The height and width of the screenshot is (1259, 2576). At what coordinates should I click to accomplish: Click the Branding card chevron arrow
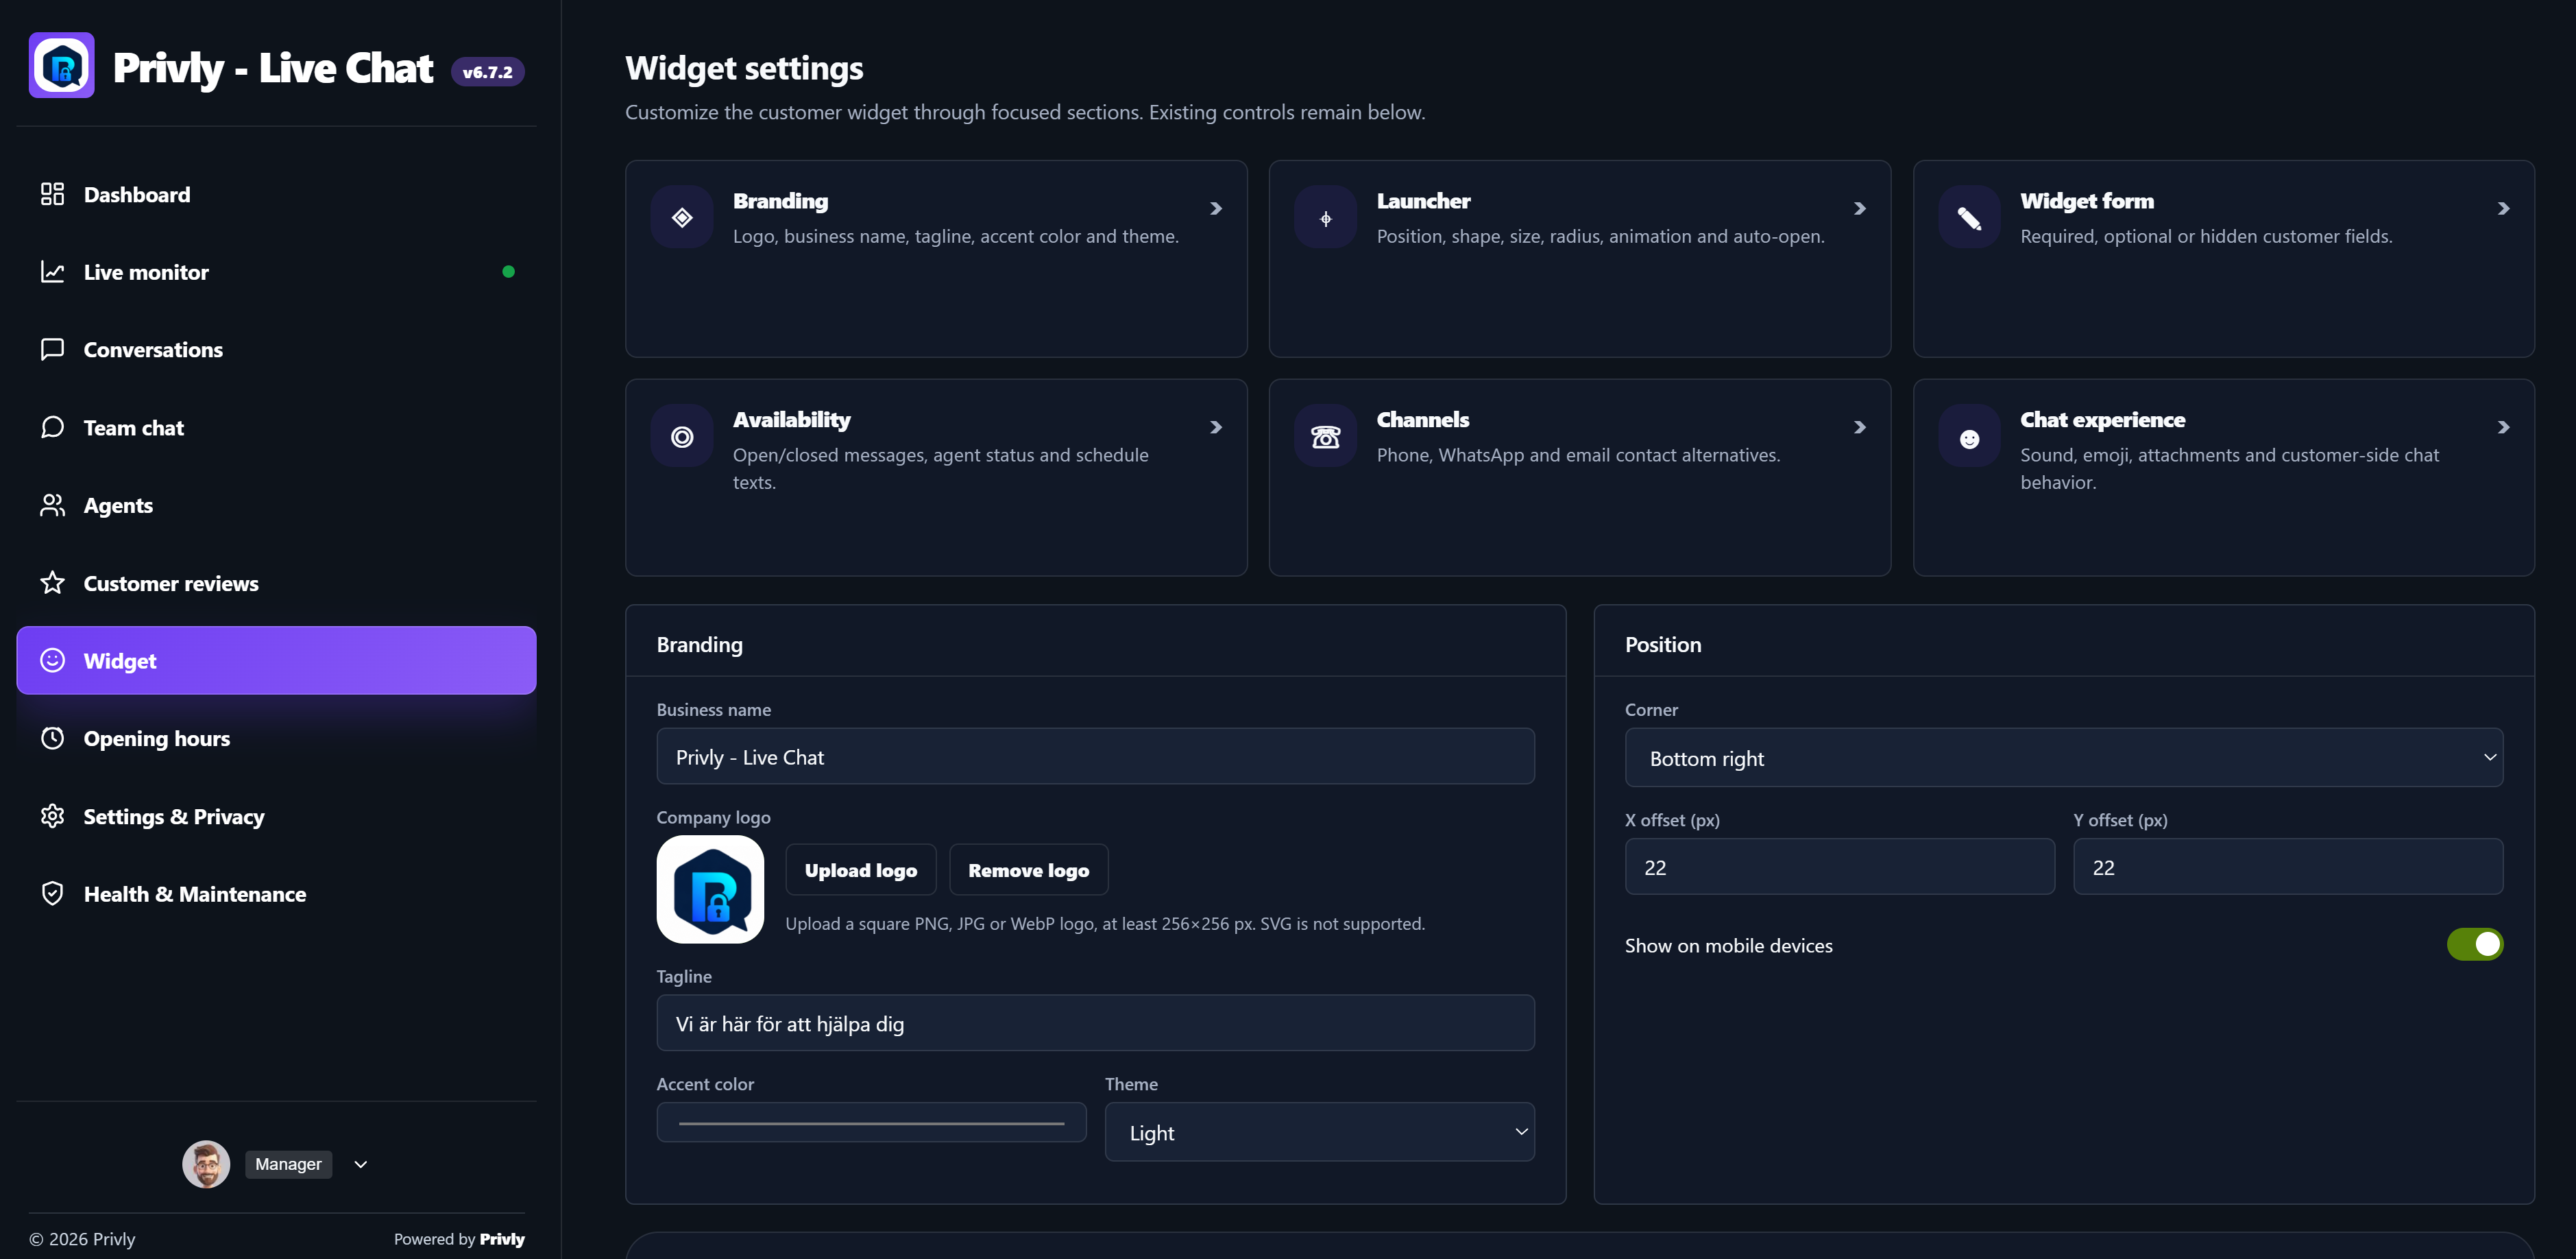[1216, 208]
